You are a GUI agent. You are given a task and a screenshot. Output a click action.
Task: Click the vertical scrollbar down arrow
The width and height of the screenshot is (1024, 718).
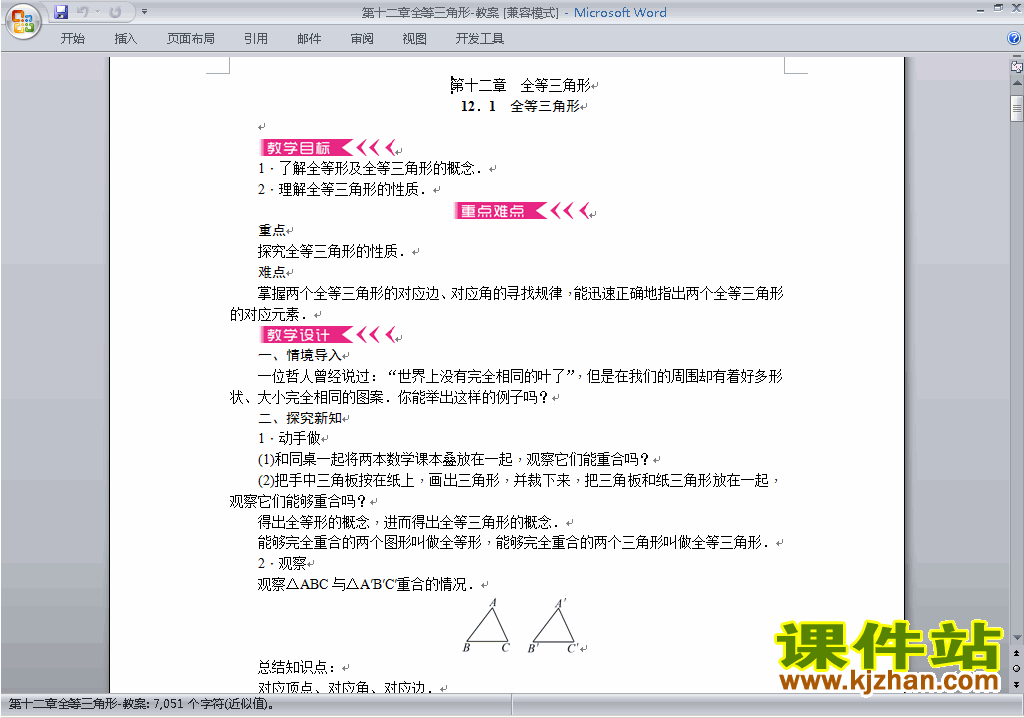click(x=1017, y=637)
